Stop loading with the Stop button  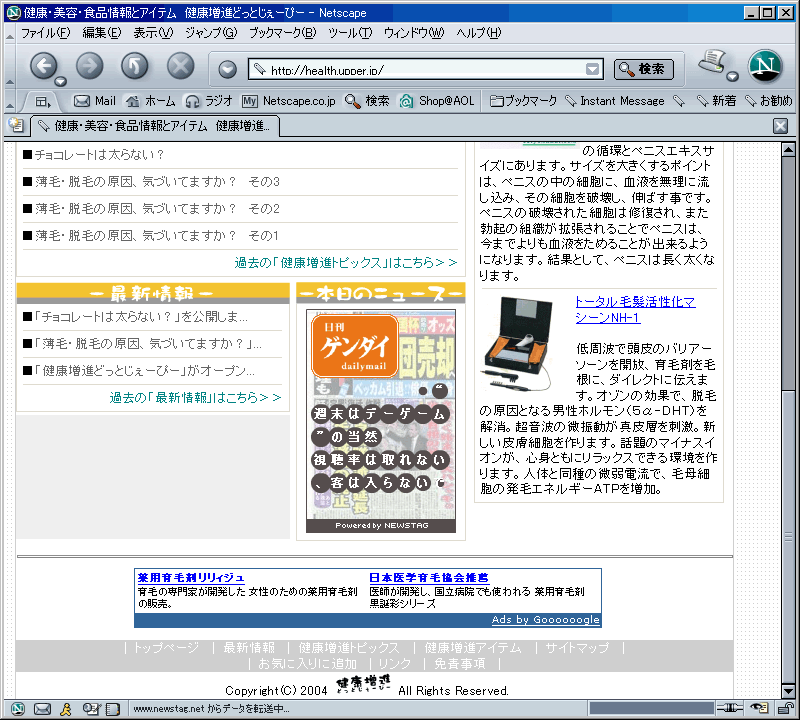point(181,66)
